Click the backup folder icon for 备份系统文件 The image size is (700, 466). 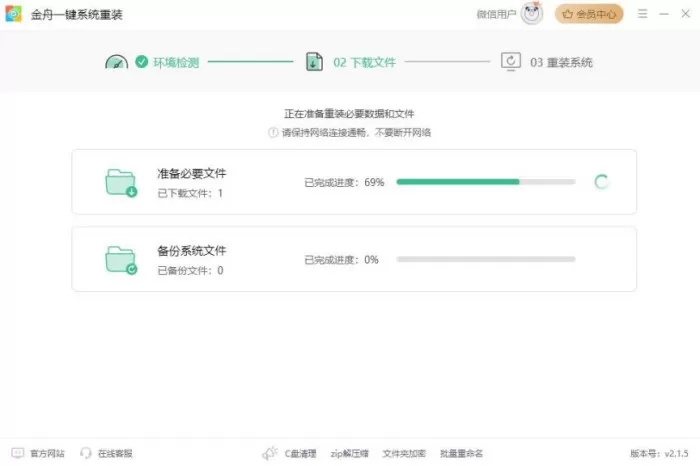point(121,260)
